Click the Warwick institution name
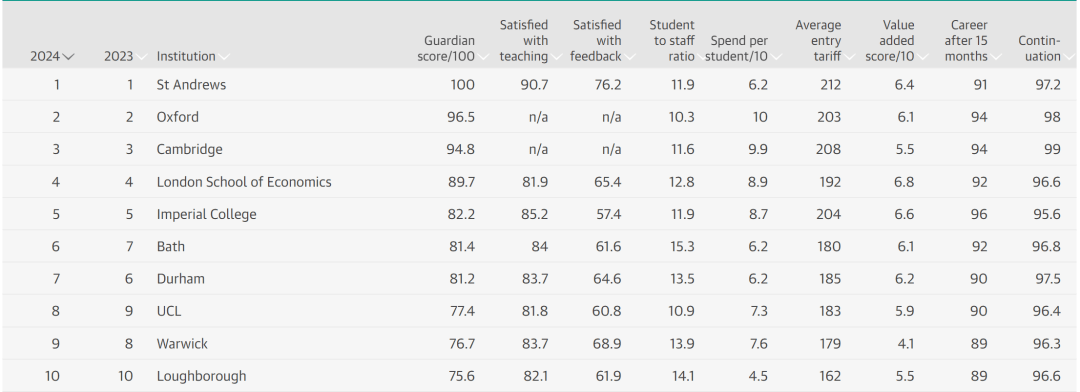1080x392 pixels. point(182,344)
